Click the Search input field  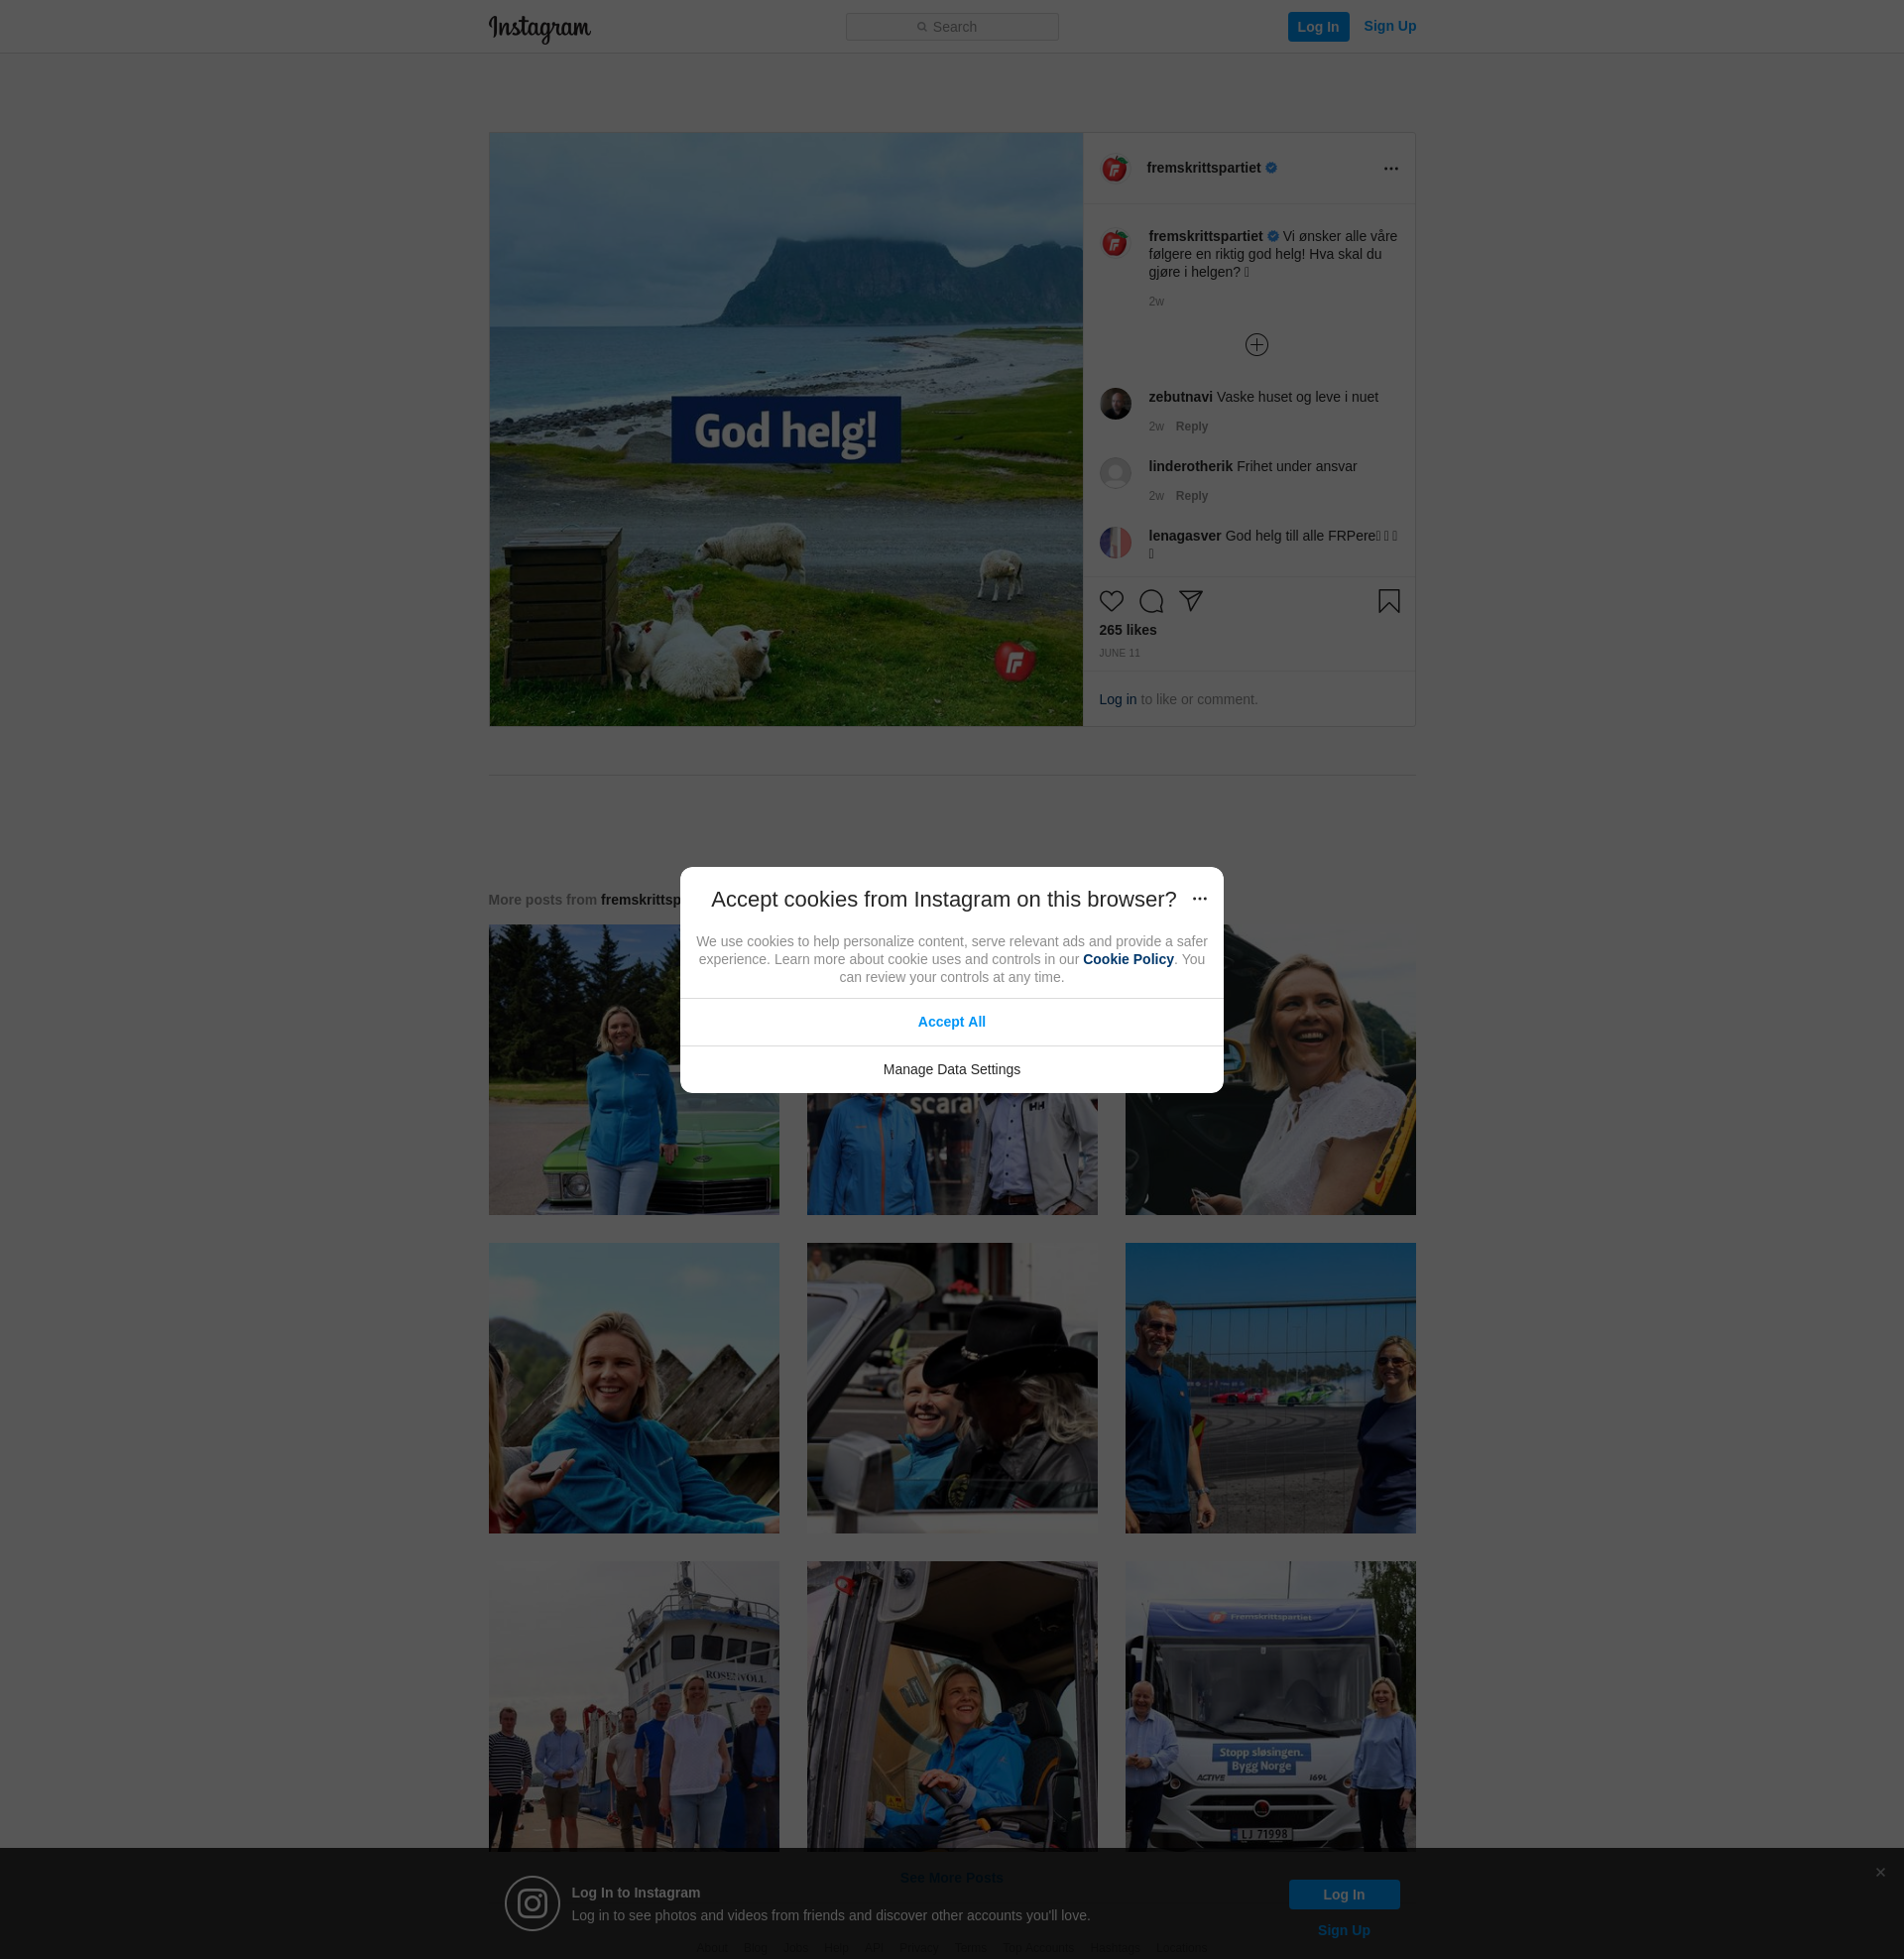[x=951, y=27]
